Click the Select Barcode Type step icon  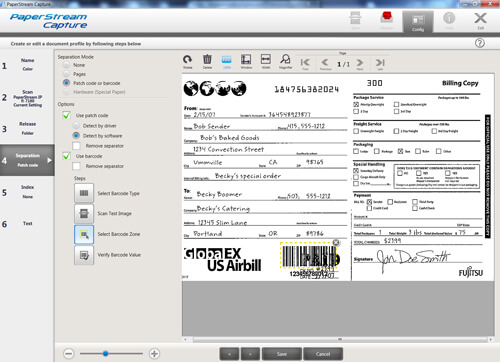point(84,193)
